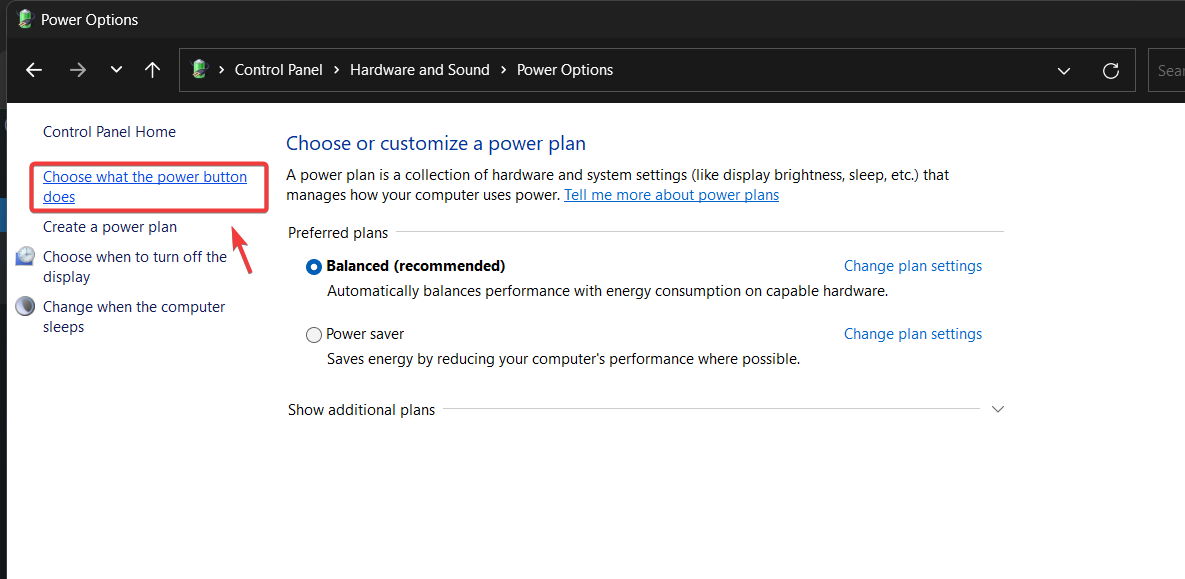The width and height of the screenshot is (1185, 579).
Task: Click the battery icon in address bar
Action: point(199,70)
